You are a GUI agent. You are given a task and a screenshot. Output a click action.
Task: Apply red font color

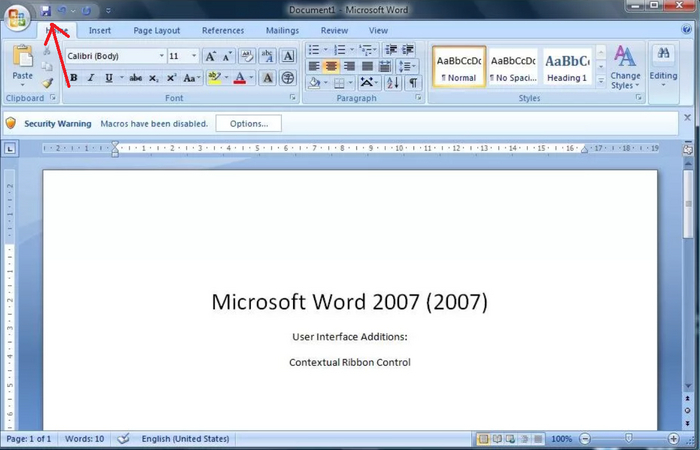pyautogui.click(x=240, y=78)
